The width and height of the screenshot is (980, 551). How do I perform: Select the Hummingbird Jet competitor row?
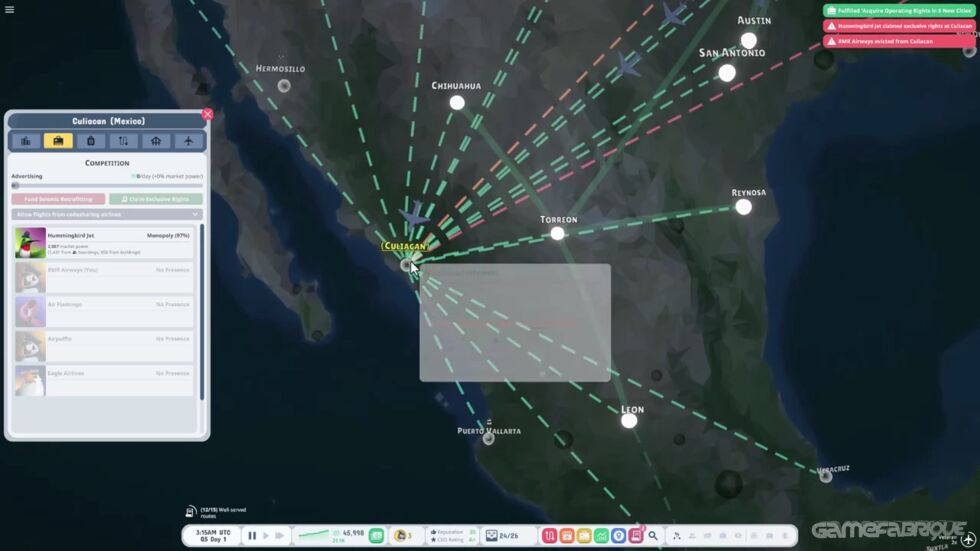point(104,243)
